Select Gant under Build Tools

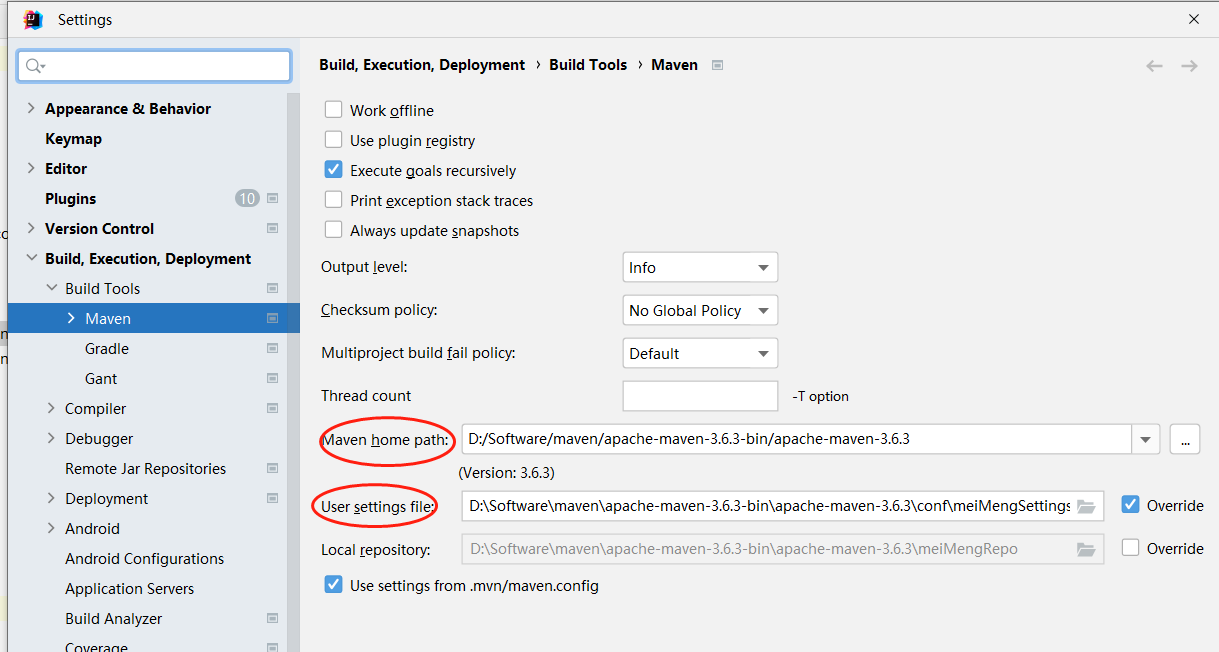[x=101, y=378]
